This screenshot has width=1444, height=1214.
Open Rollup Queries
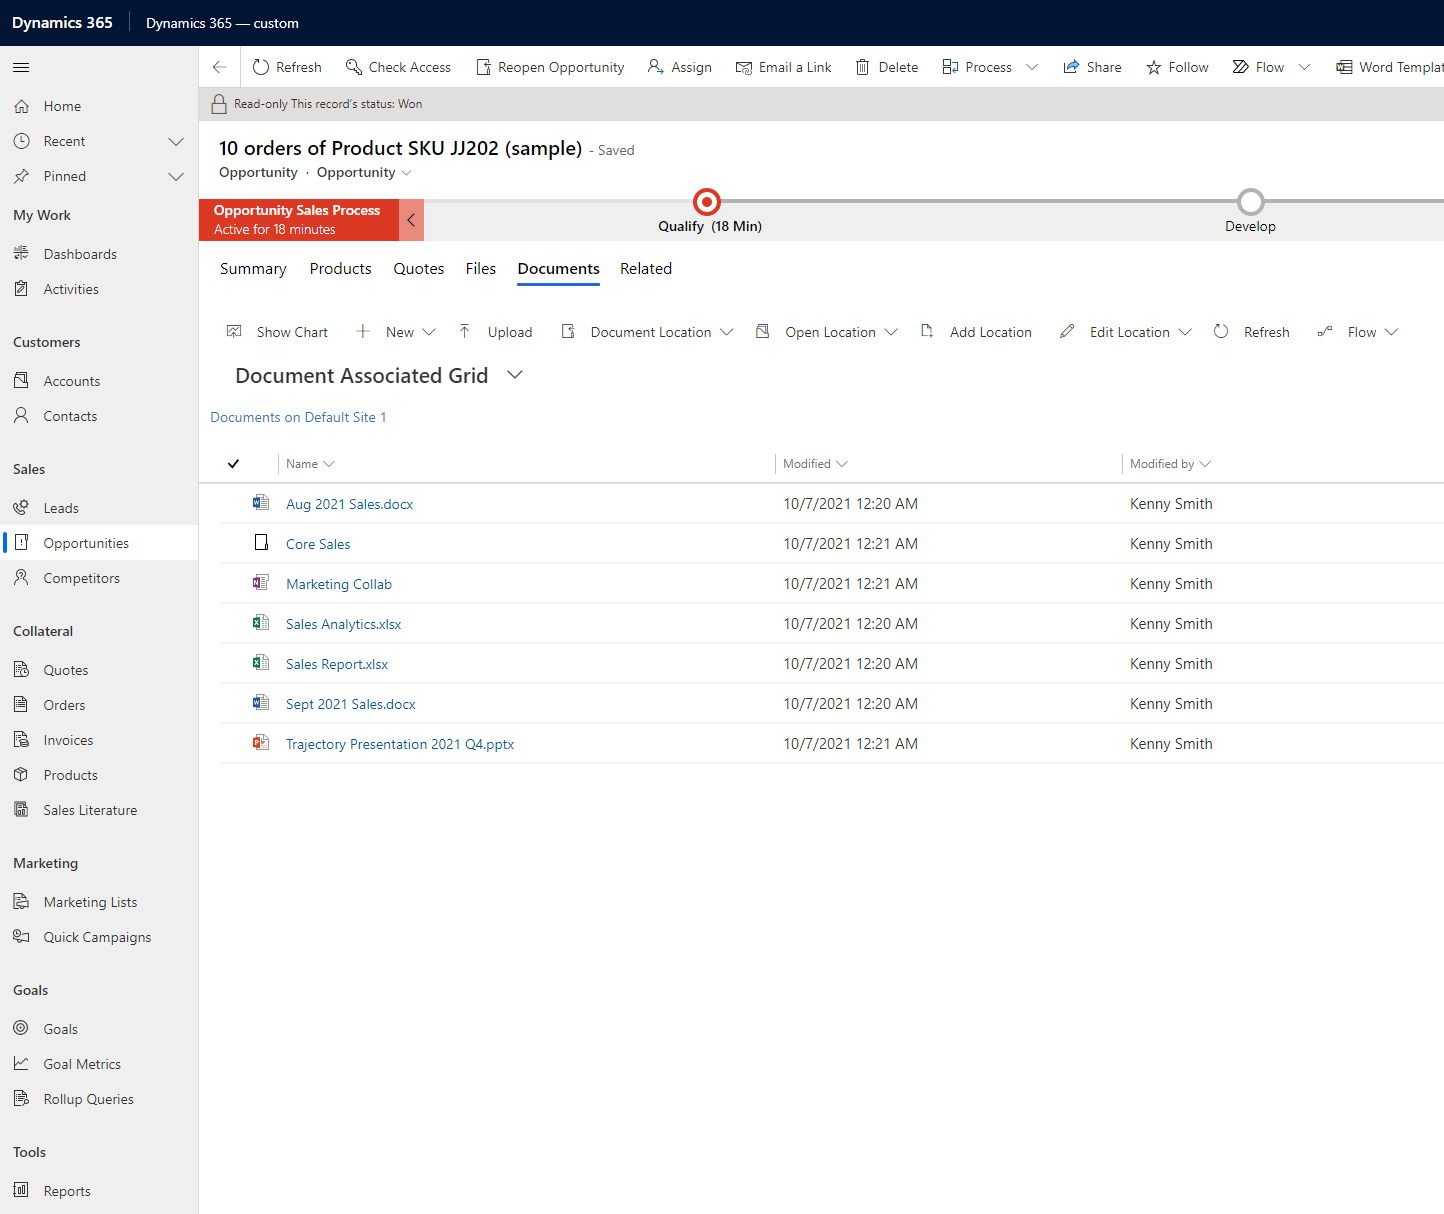click(99, 1099)
